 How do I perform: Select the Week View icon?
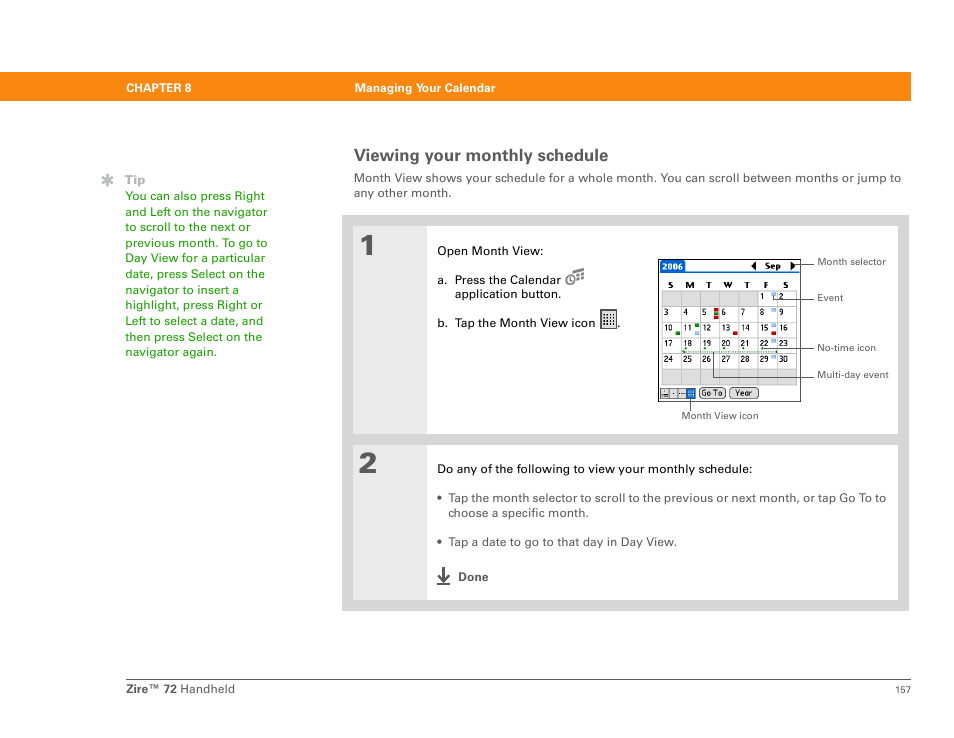click(x=682, y=394)
